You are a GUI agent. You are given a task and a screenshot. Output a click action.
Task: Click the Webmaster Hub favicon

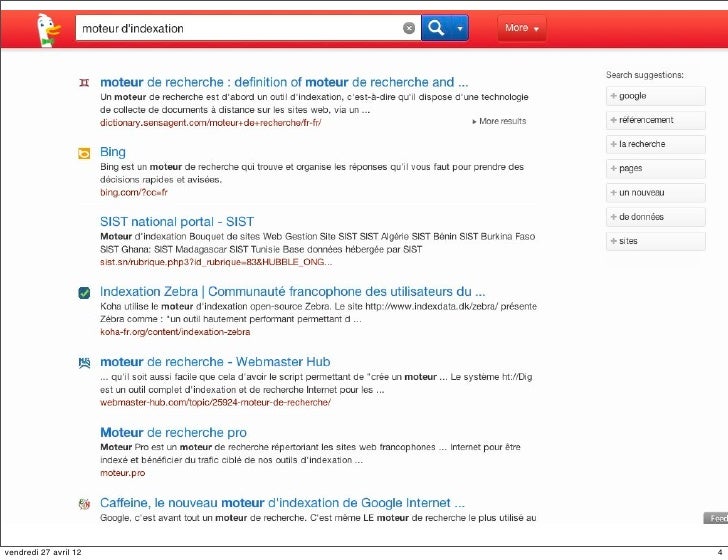pos(84,363)
